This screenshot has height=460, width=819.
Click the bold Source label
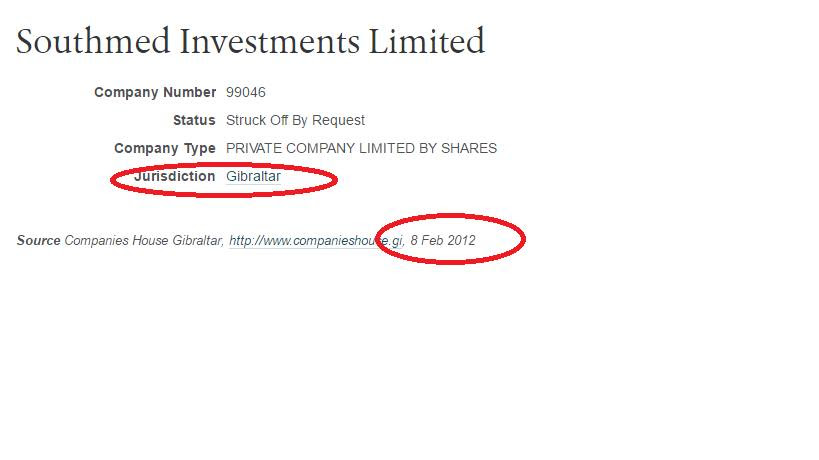tap(39, 241)
